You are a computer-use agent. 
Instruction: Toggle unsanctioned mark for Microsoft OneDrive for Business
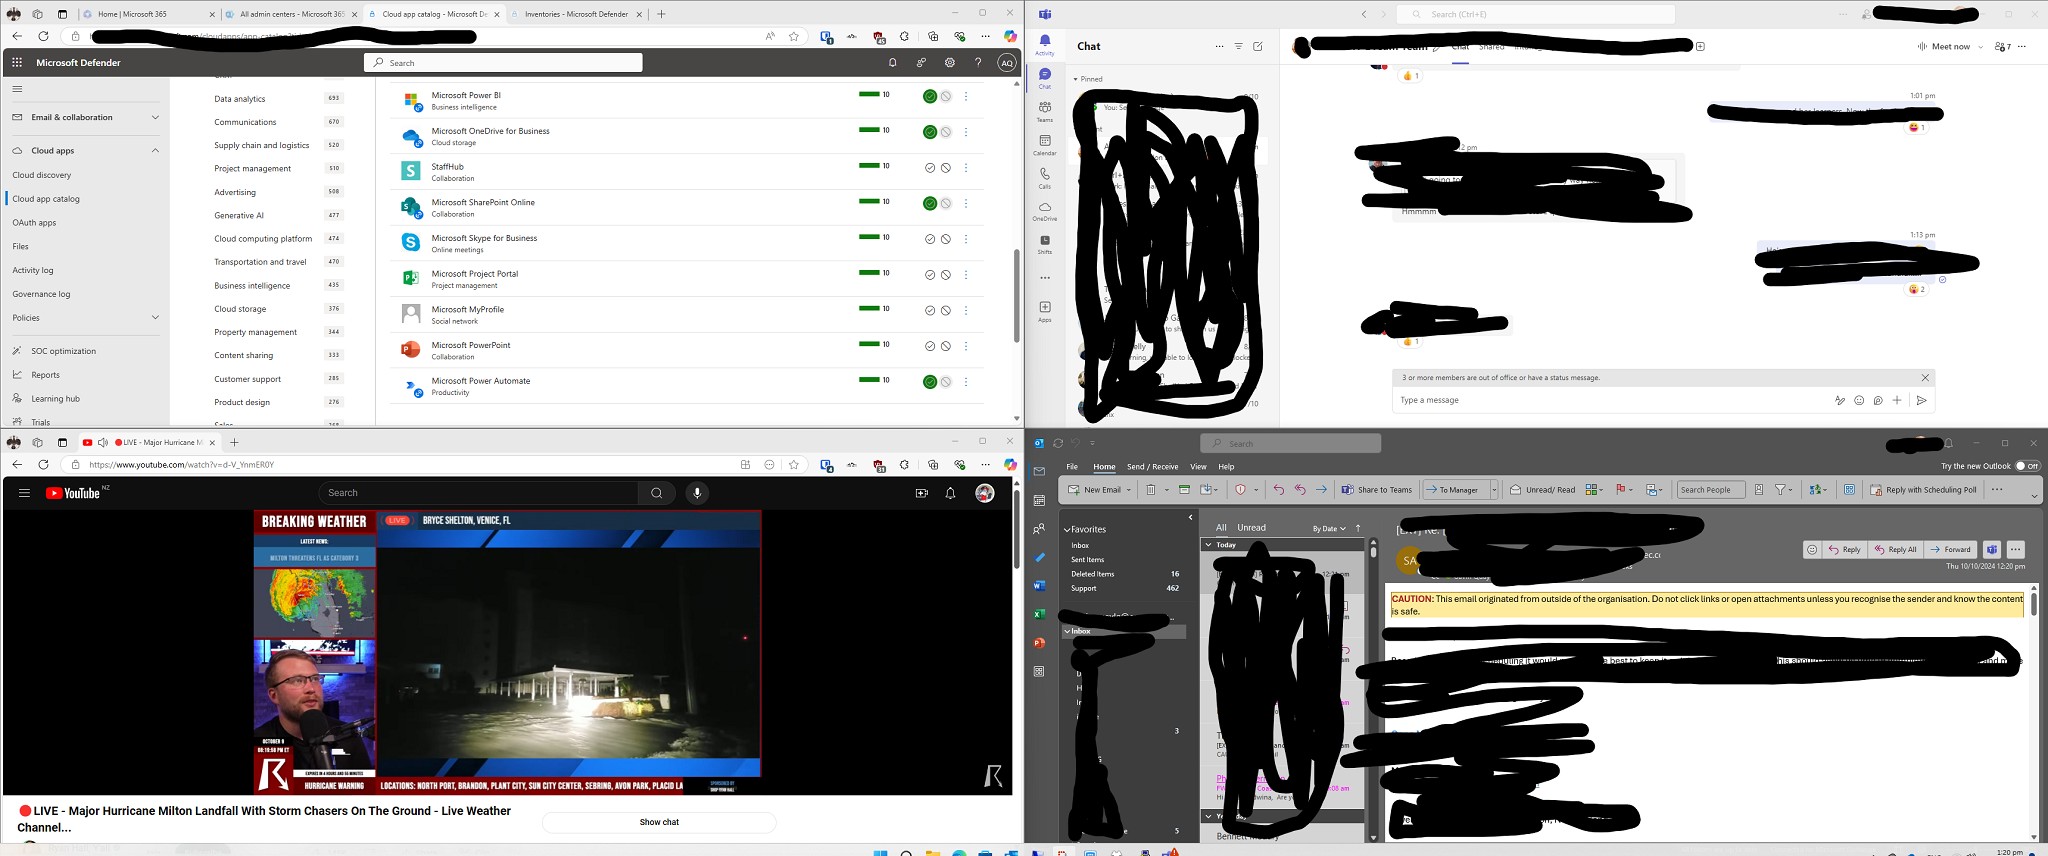945,132
